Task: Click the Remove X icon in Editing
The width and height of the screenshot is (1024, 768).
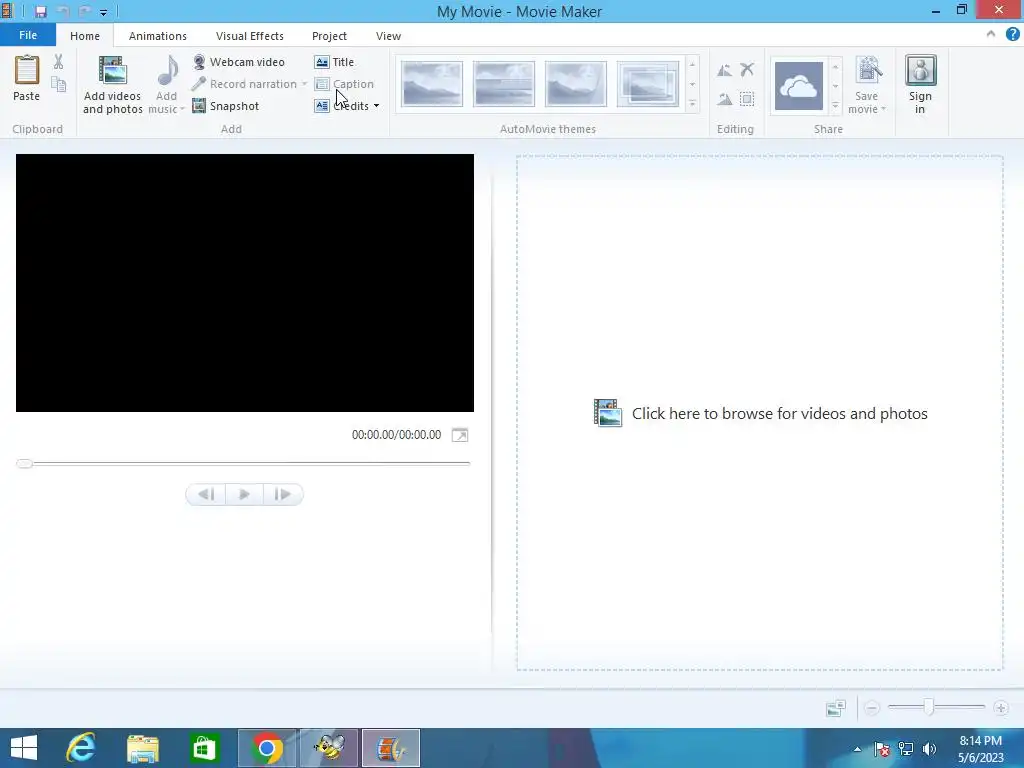Action: [747, 69]
